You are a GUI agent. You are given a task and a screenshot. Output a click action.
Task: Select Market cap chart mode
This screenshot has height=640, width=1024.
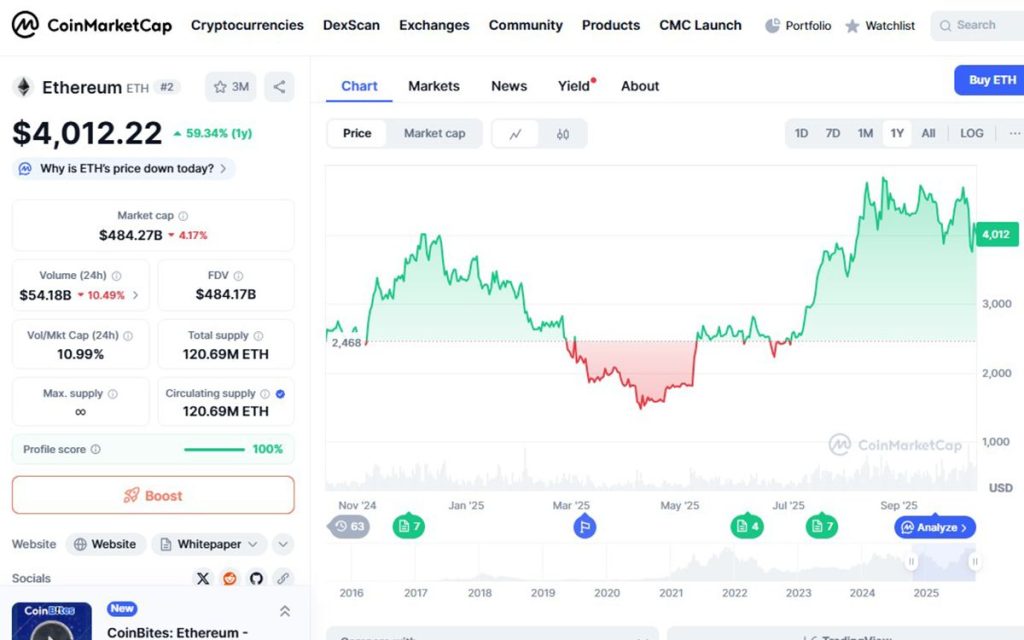(434, 133)
